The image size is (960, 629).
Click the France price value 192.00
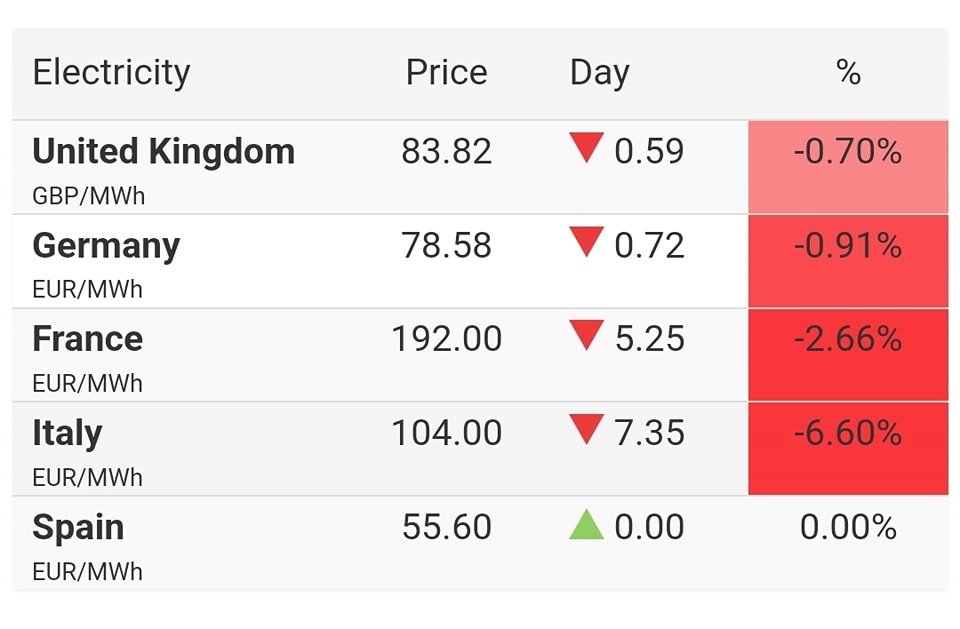[x=446, y=339]
